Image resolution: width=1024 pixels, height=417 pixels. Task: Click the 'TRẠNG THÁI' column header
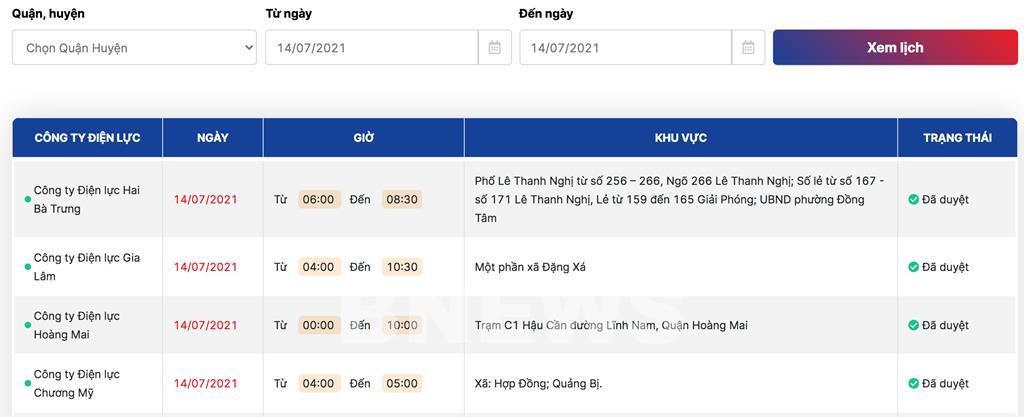coord(957,138)
